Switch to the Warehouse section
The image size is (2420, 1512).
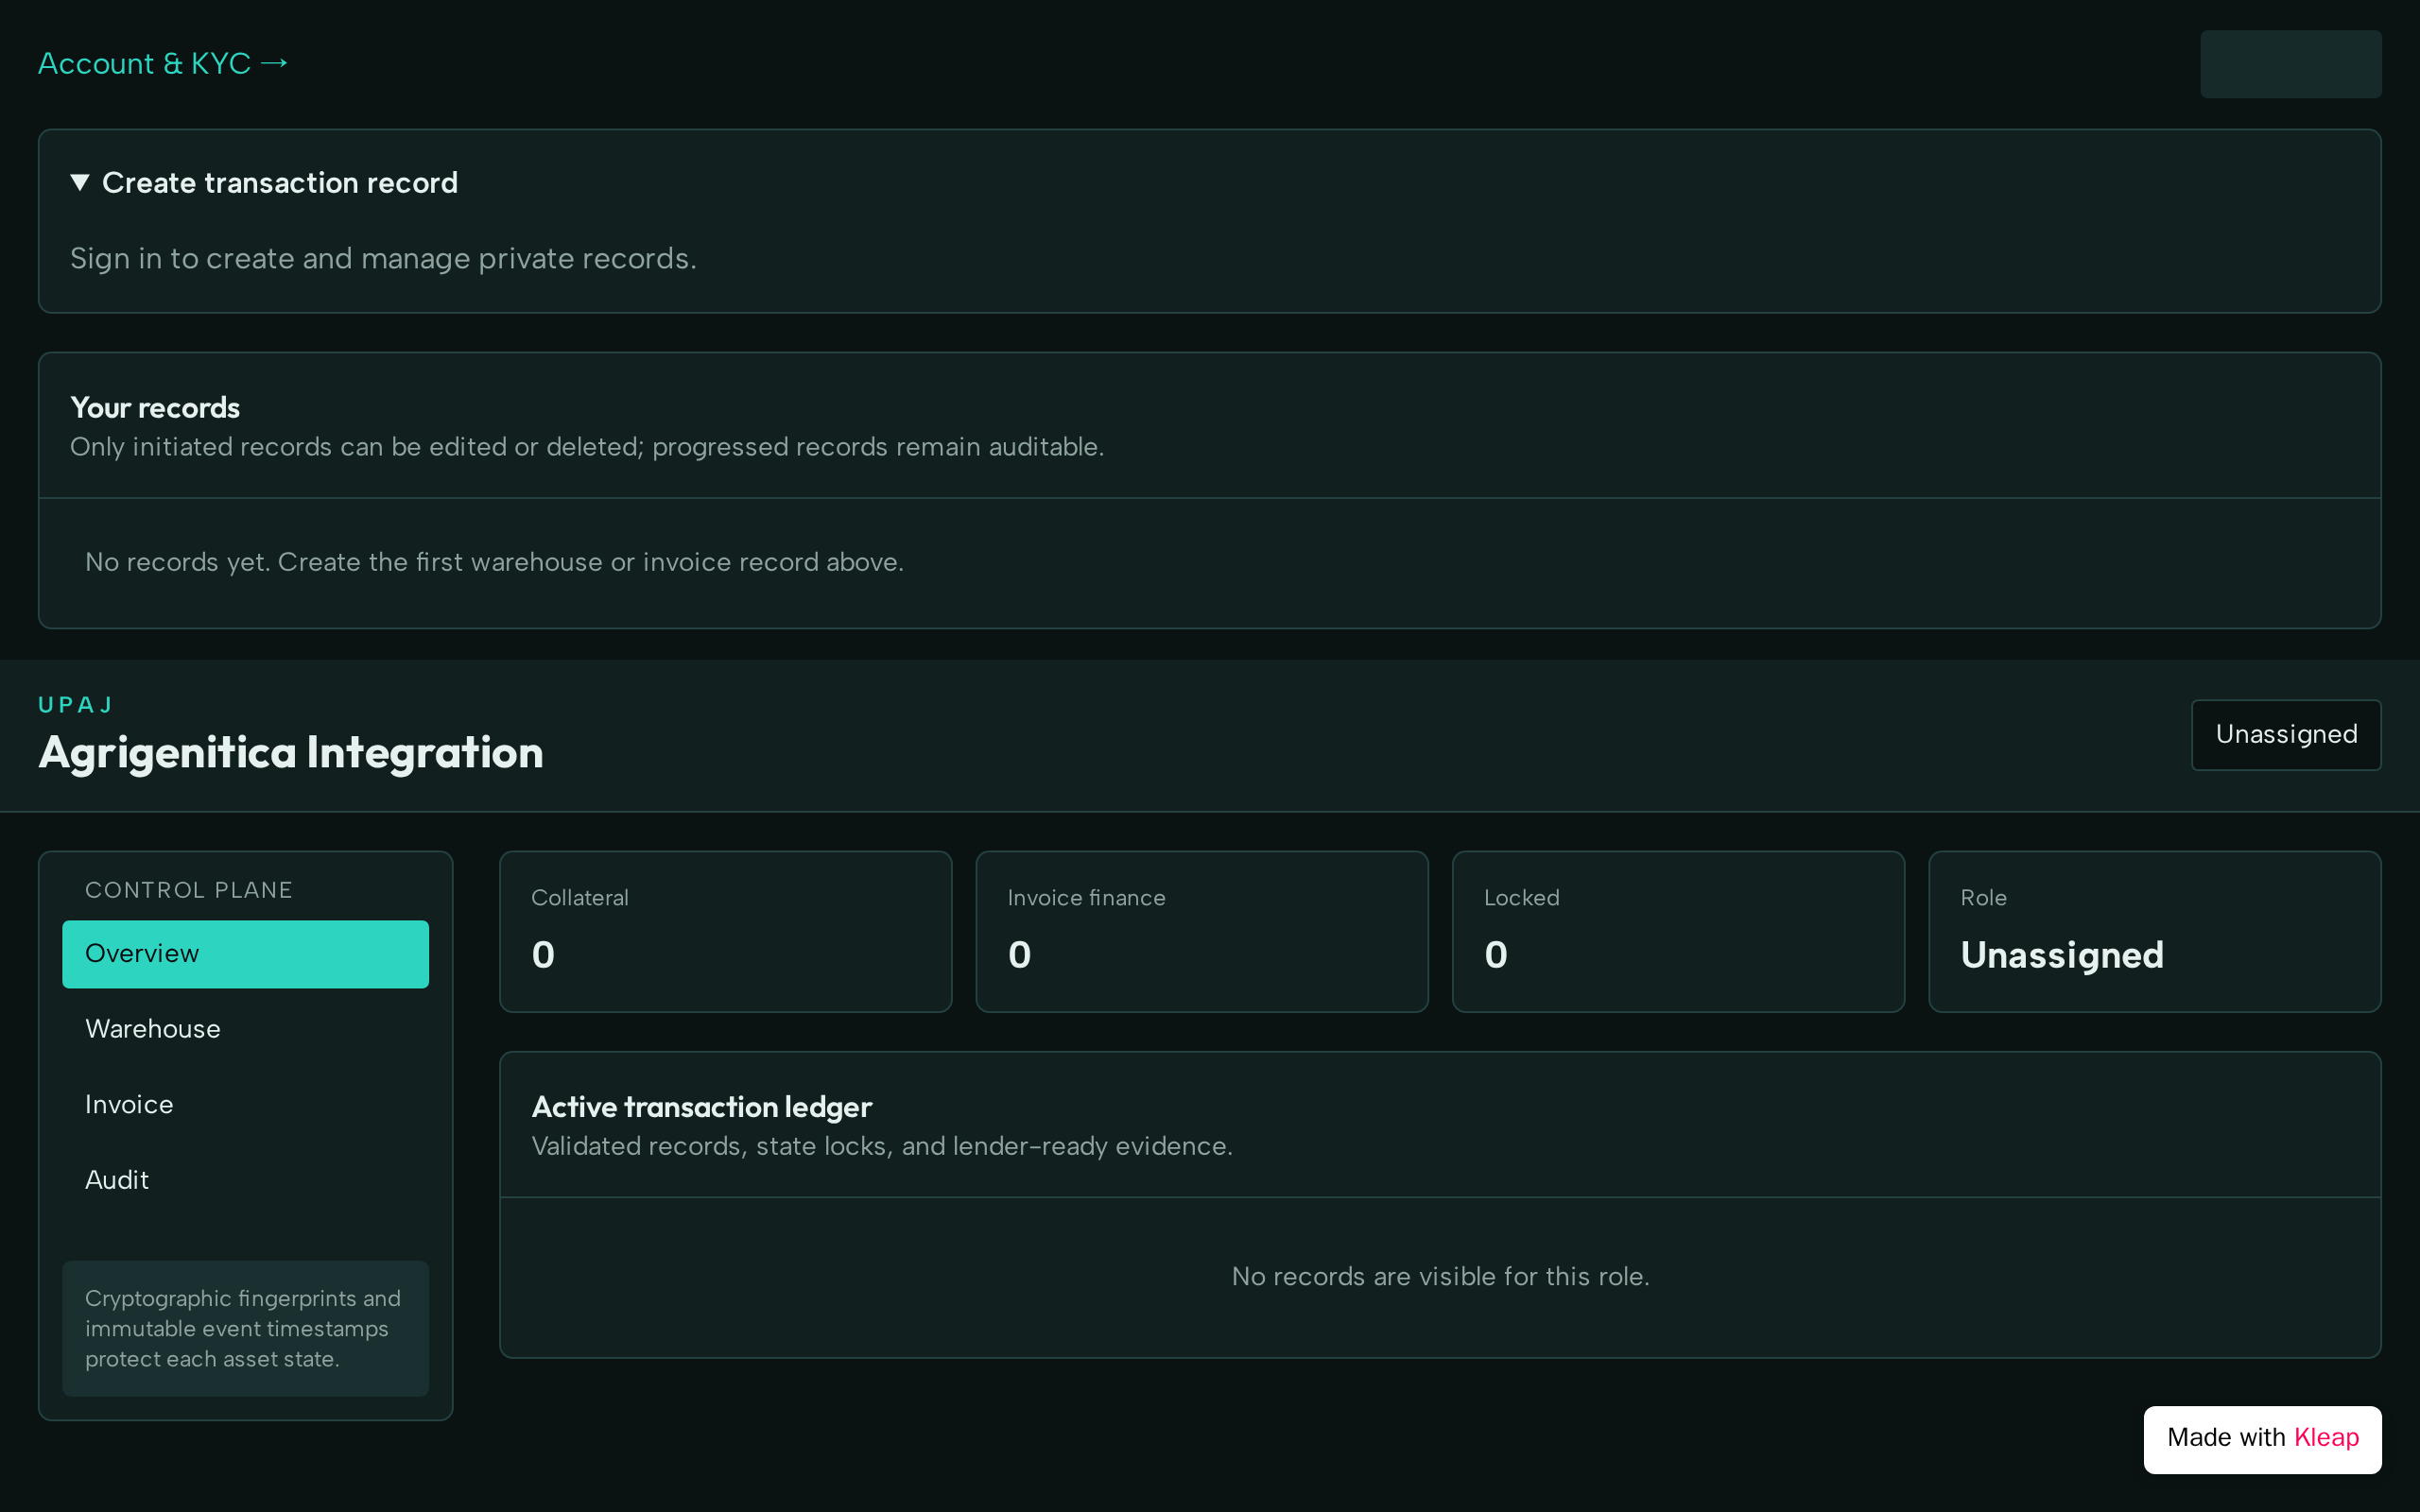click(x=245, y=1029)
